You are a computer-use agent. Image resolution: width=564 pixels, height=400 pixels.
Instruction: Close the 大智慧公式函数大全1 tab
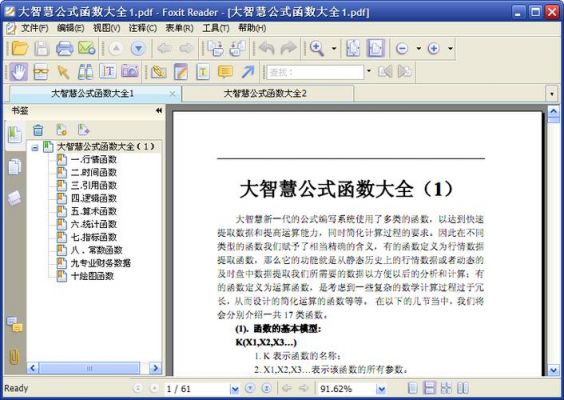[172, 94]
